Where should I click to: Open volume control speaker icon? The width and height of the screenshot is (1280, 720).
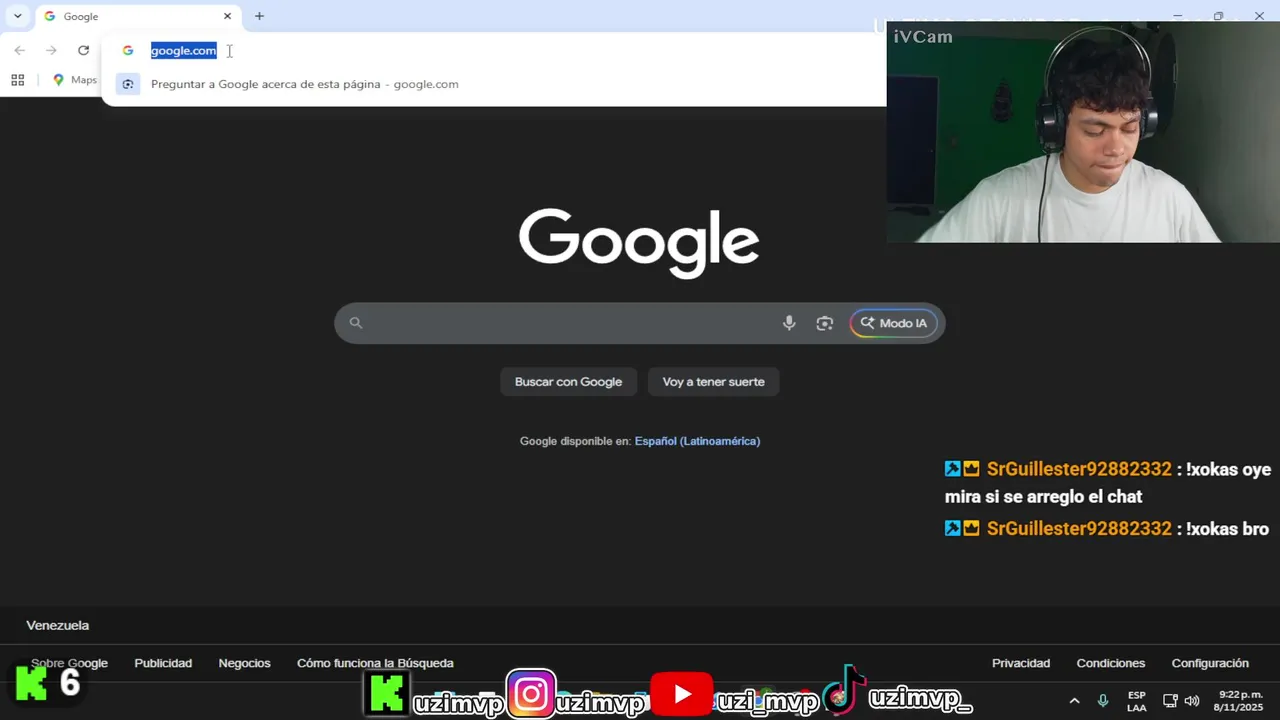click(x=1192, y=701)
